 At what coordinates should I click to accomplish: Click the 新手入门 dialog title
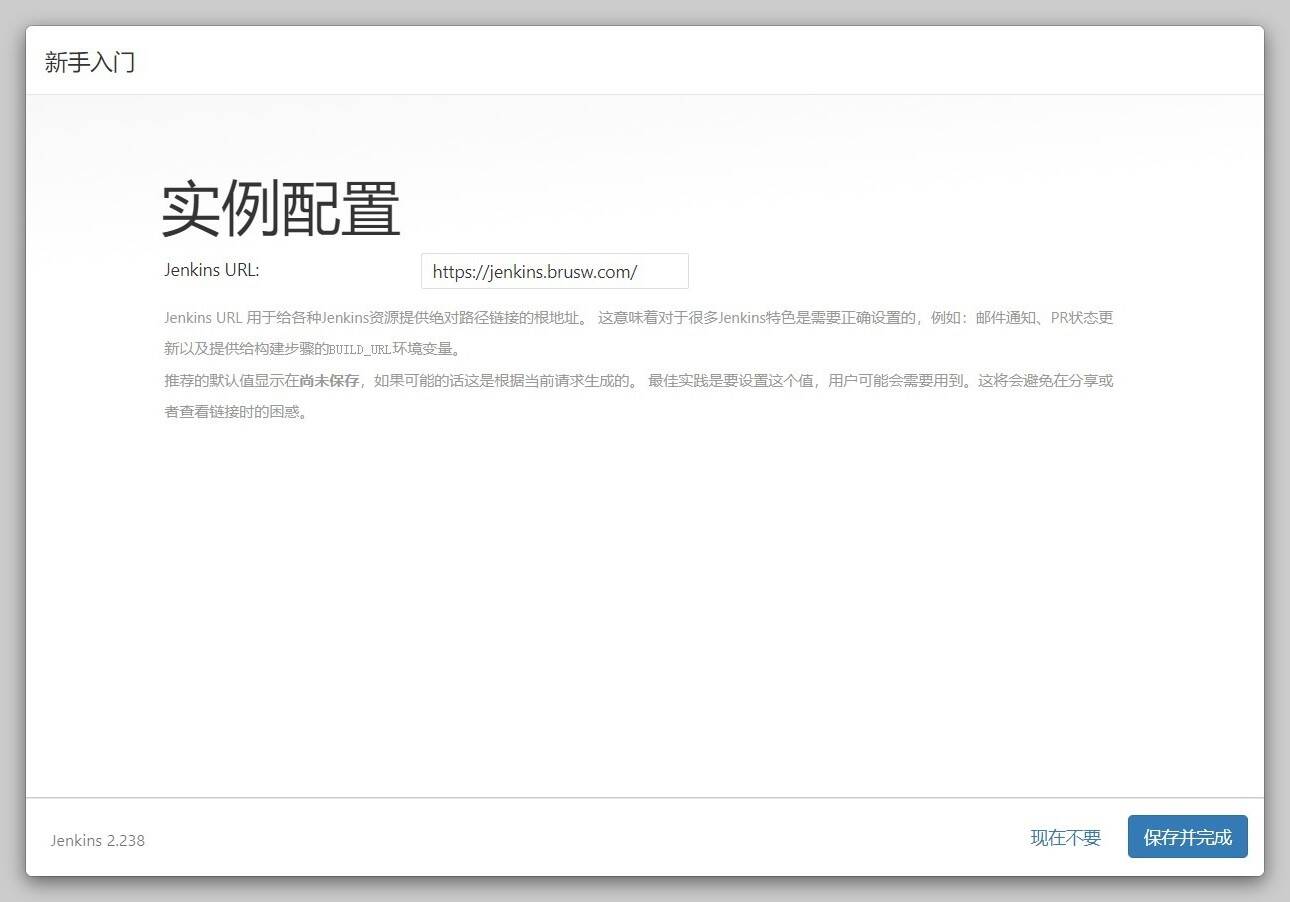pos(90,62)
